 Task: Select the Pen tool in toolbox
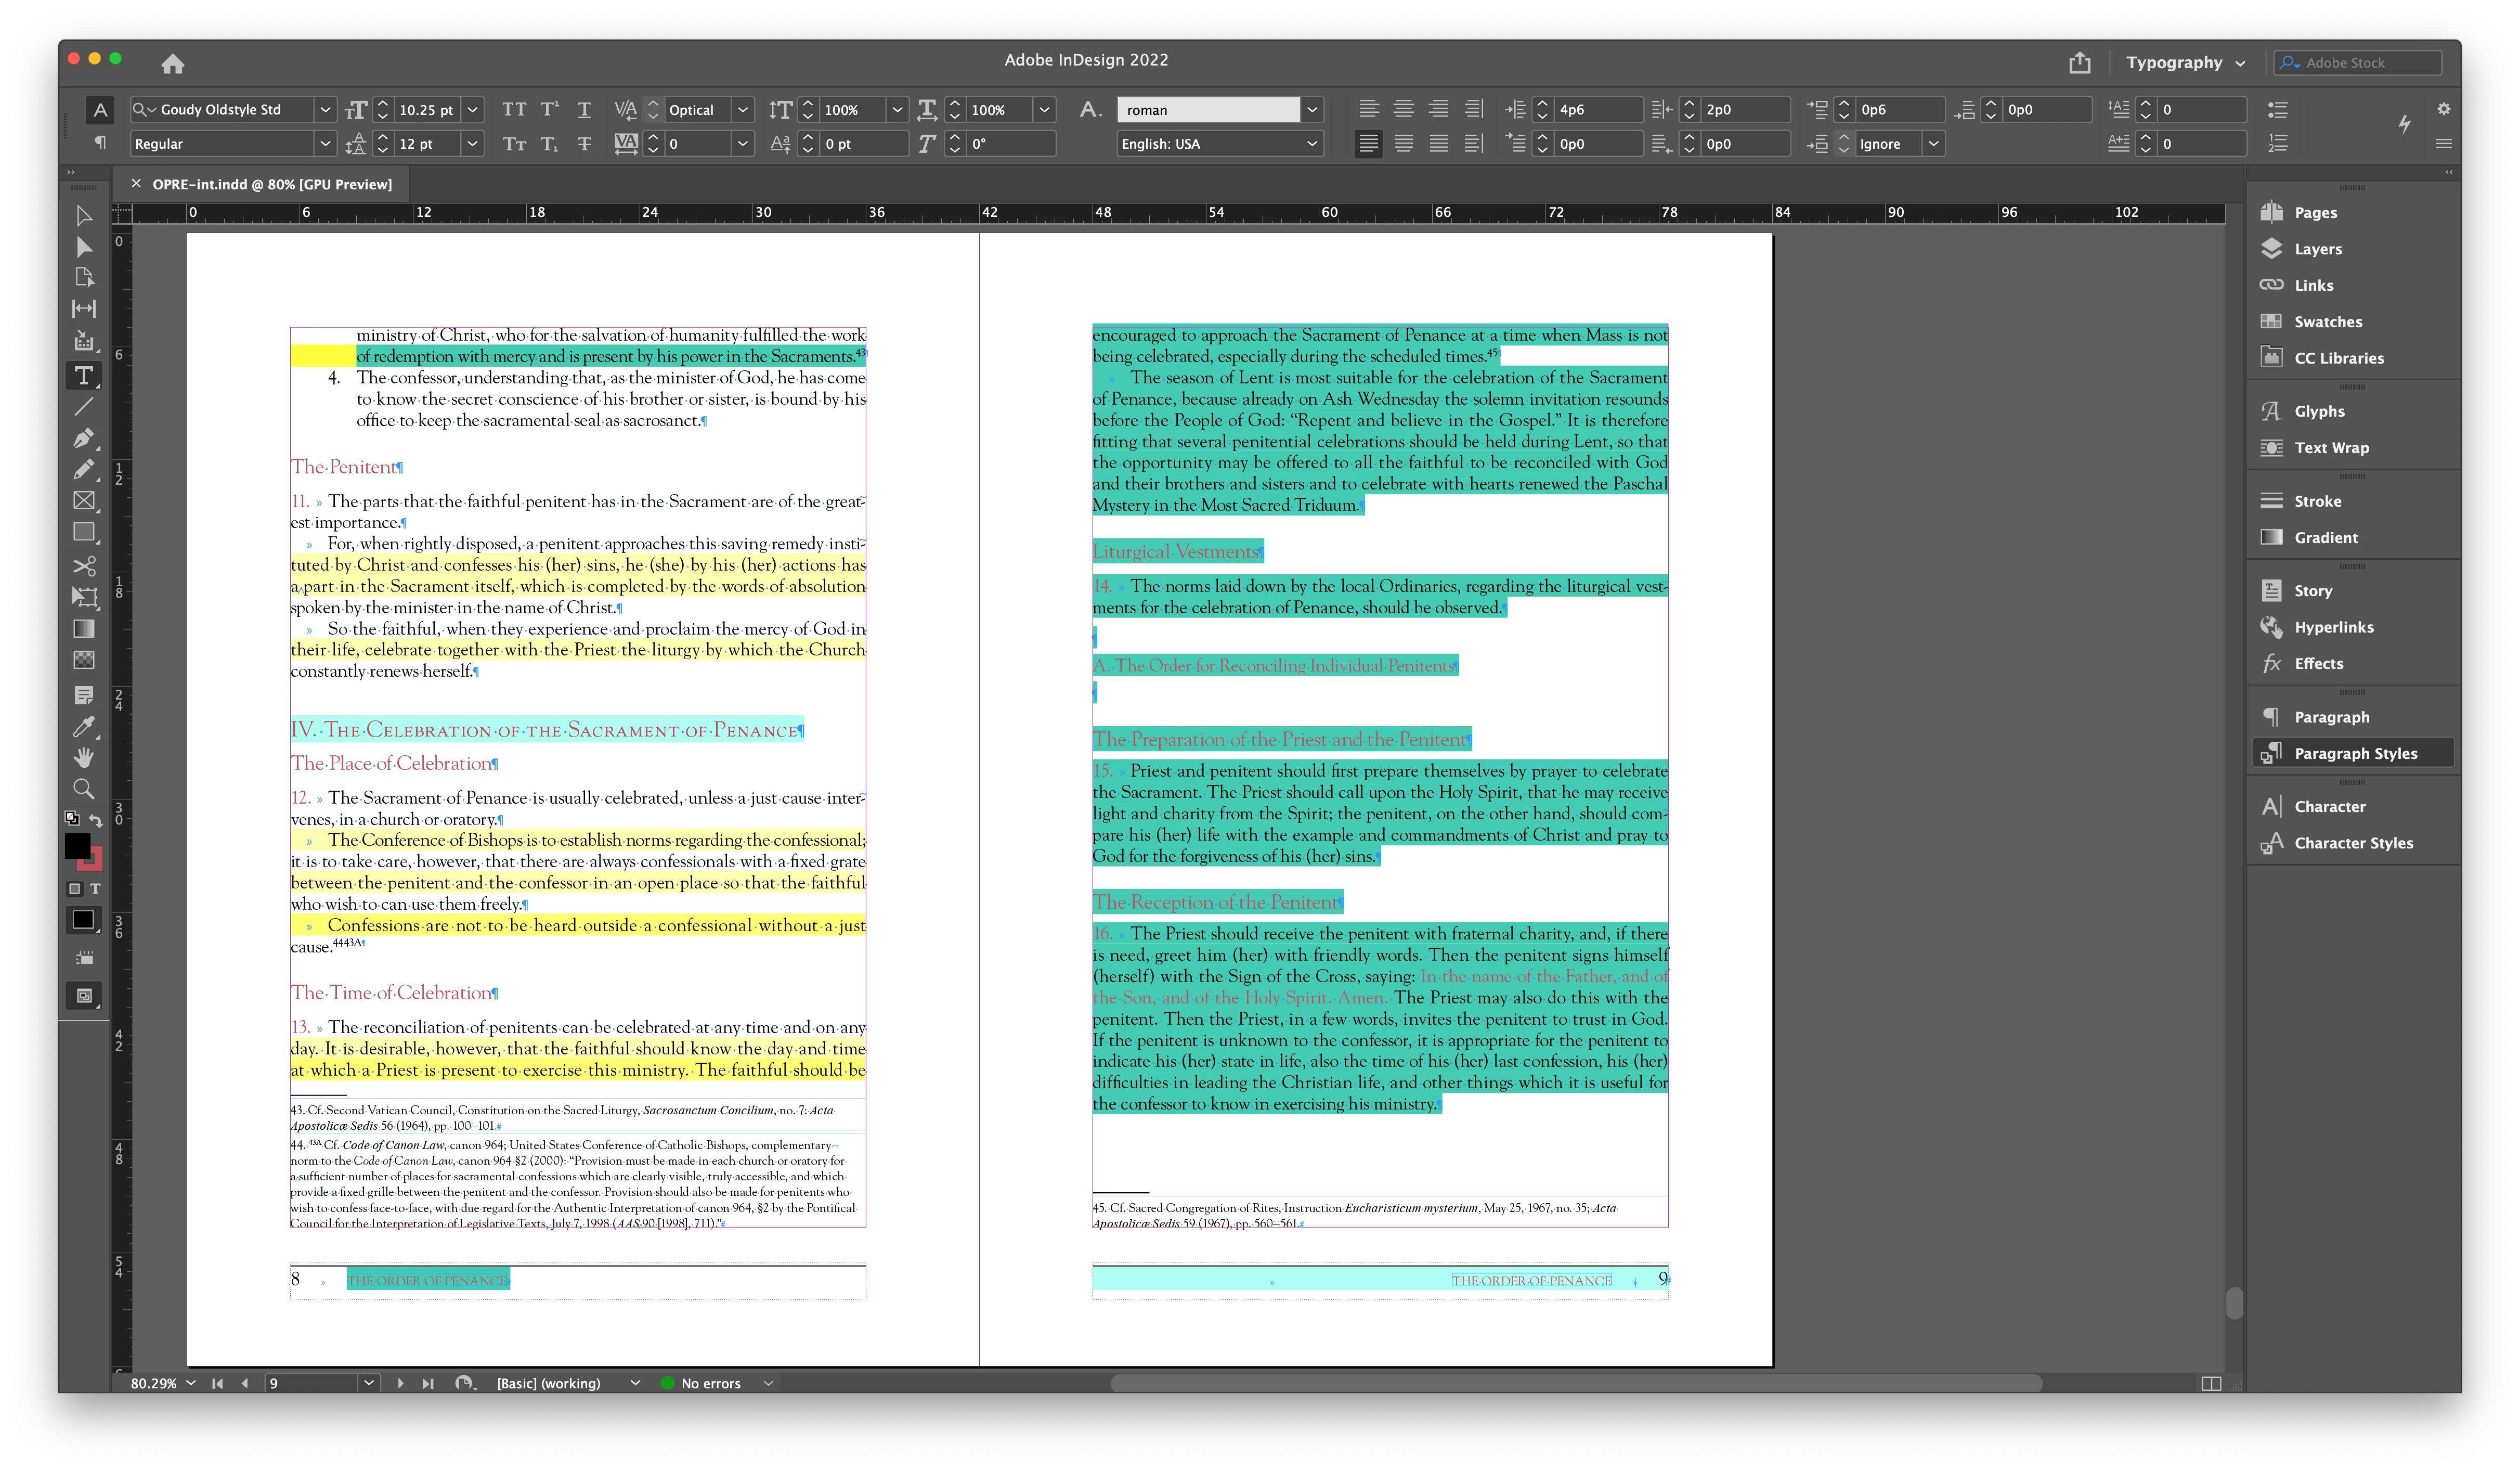point(84,438)
